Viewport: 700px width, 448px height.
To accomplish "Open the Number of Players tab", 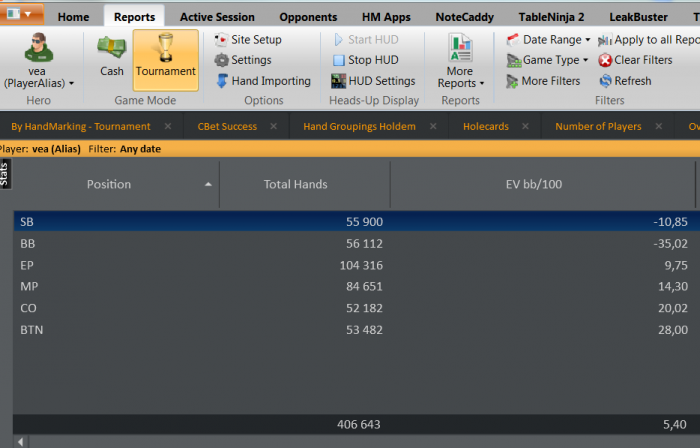I will pyautogui.click(x=598, y=126).
